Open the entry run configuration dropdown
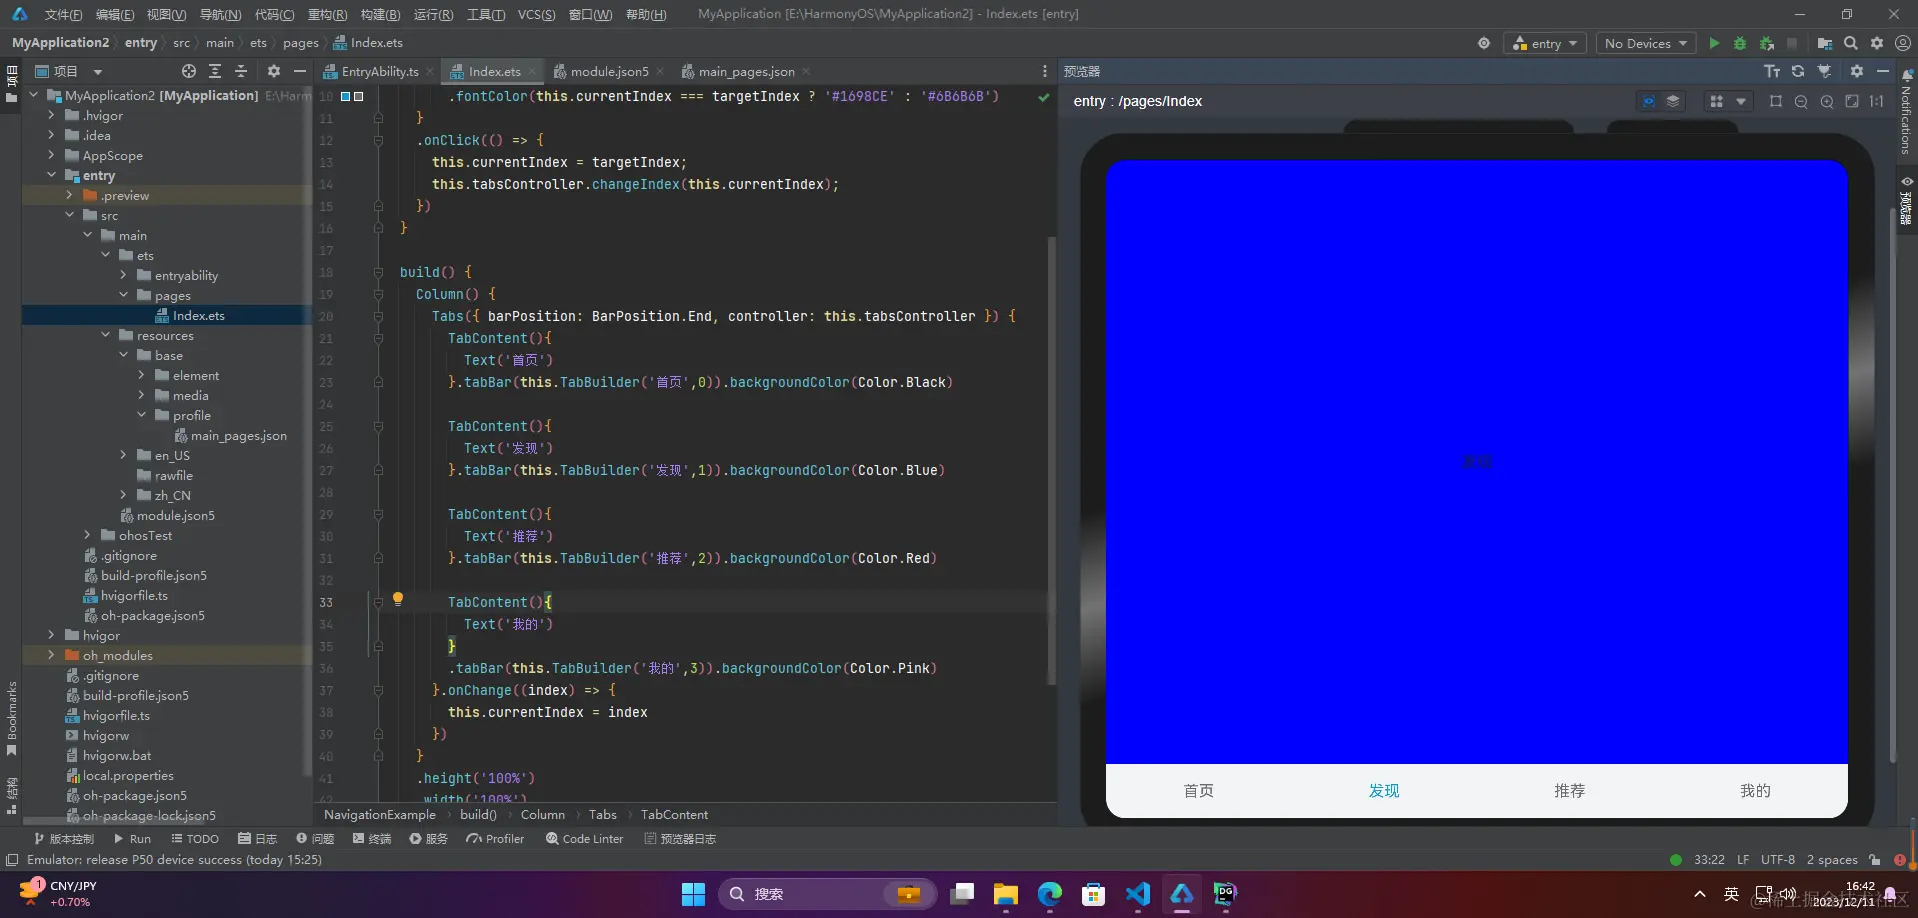This screenshot has height=918, width=1918. point(1545,43)
